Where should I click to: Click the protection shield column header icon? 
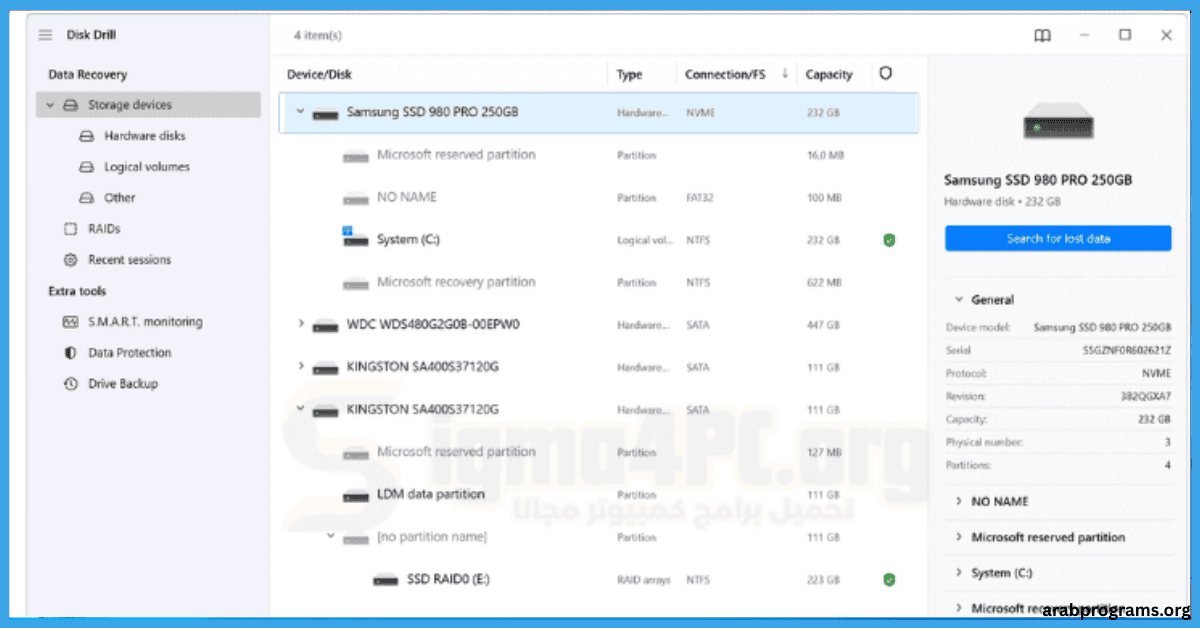point(885,74)
